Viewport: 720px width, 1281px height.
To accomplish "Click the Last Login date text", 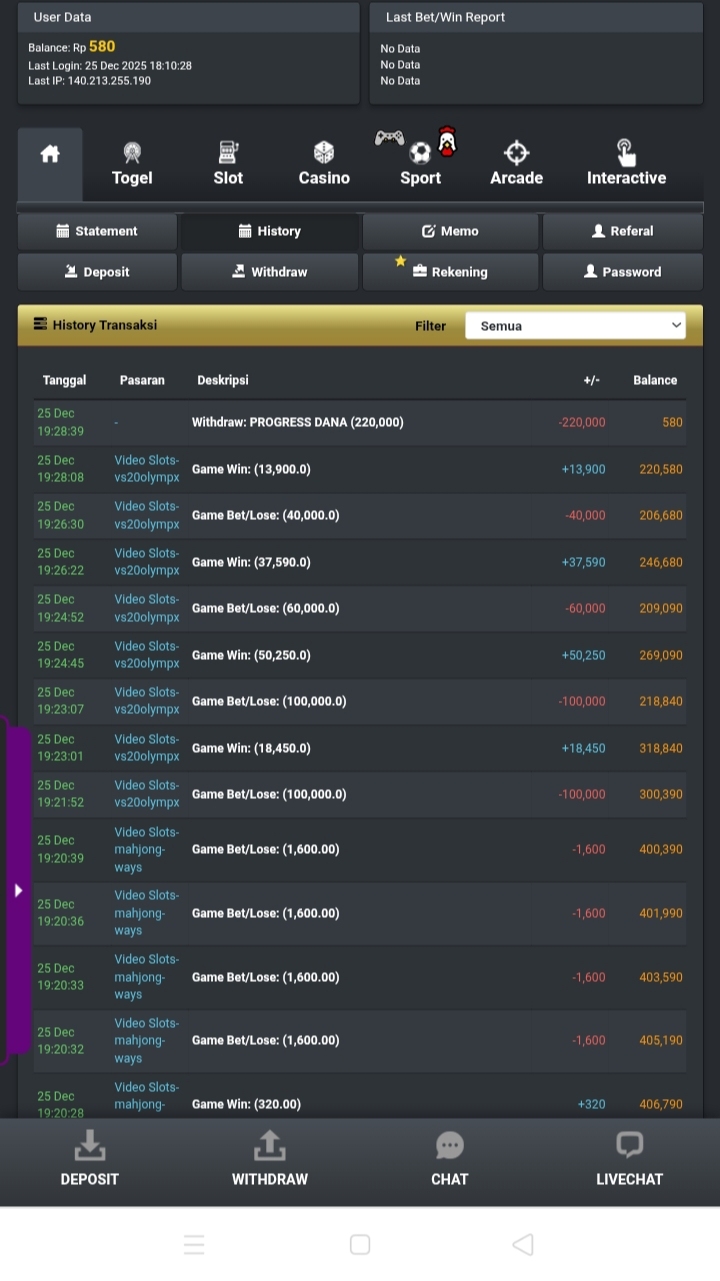I will pos(110,65).
